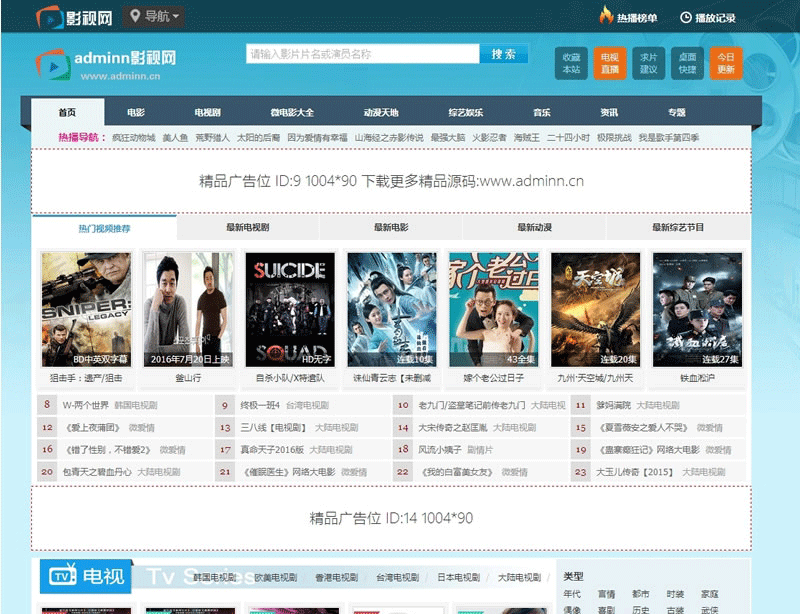This screenshot has height=614, width=800.
Task: Click the 求片建议 button
Action: click(648, 63)
